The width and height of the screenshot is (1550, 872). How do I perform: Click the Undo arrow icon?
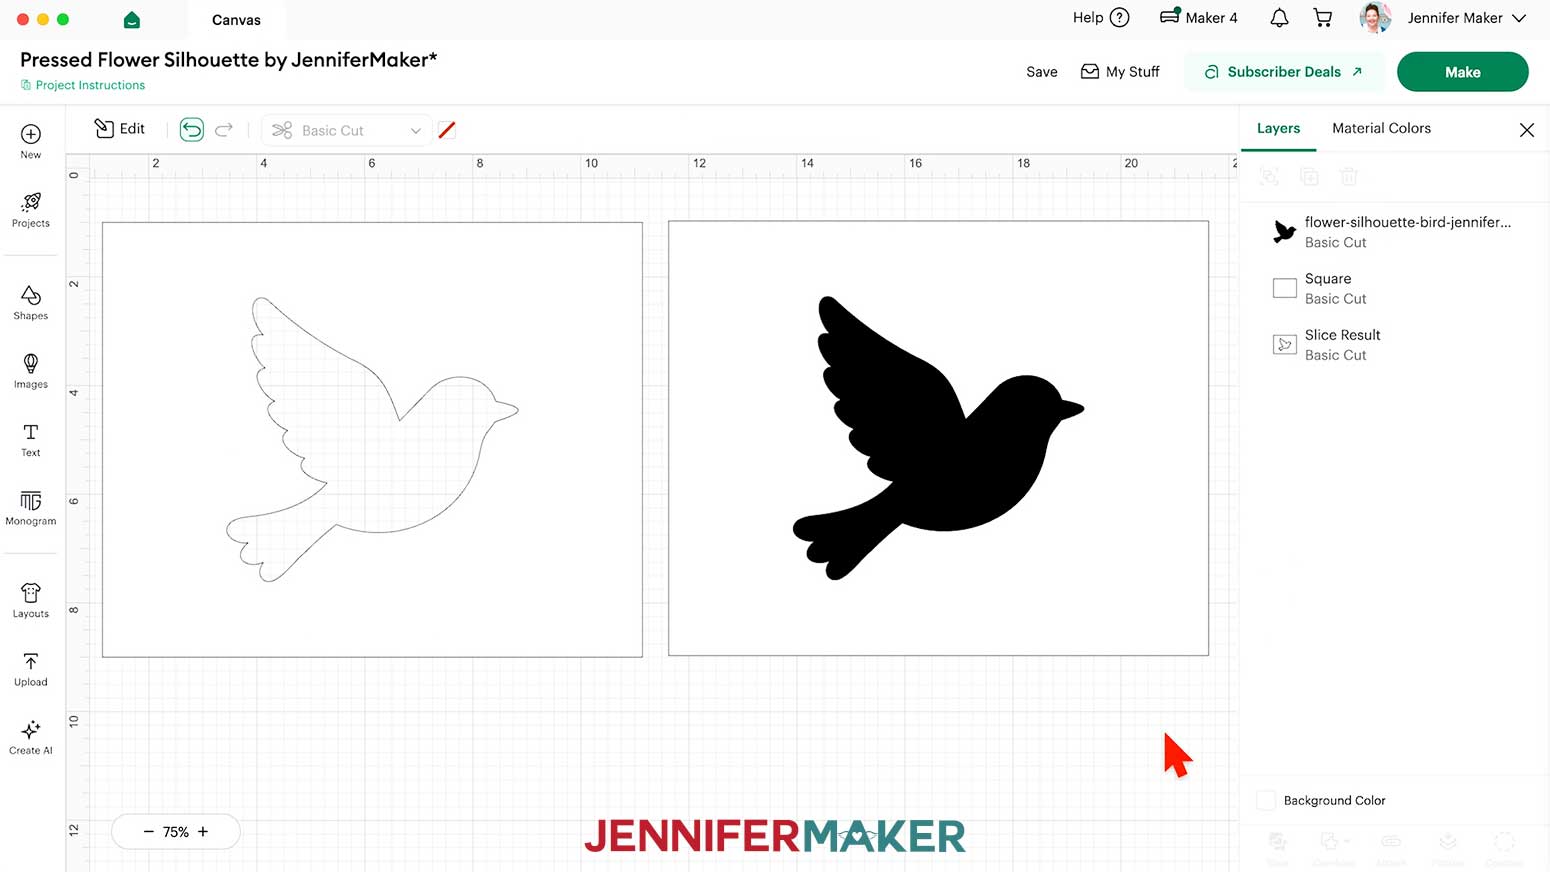click(192, 130)
